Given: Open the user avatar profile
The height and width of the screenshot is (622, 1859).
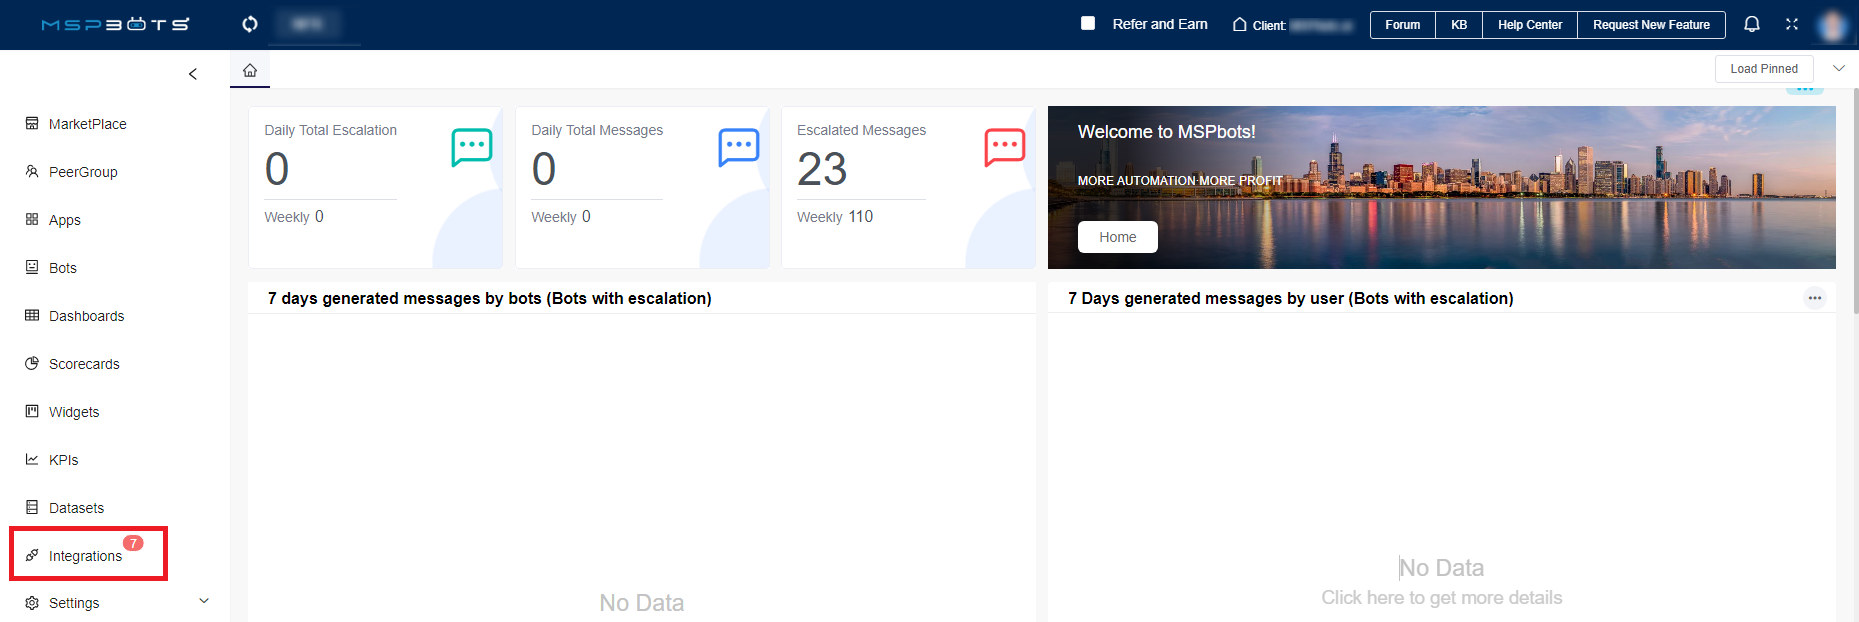Looking at the screenshot, I should coord(1832,25).
